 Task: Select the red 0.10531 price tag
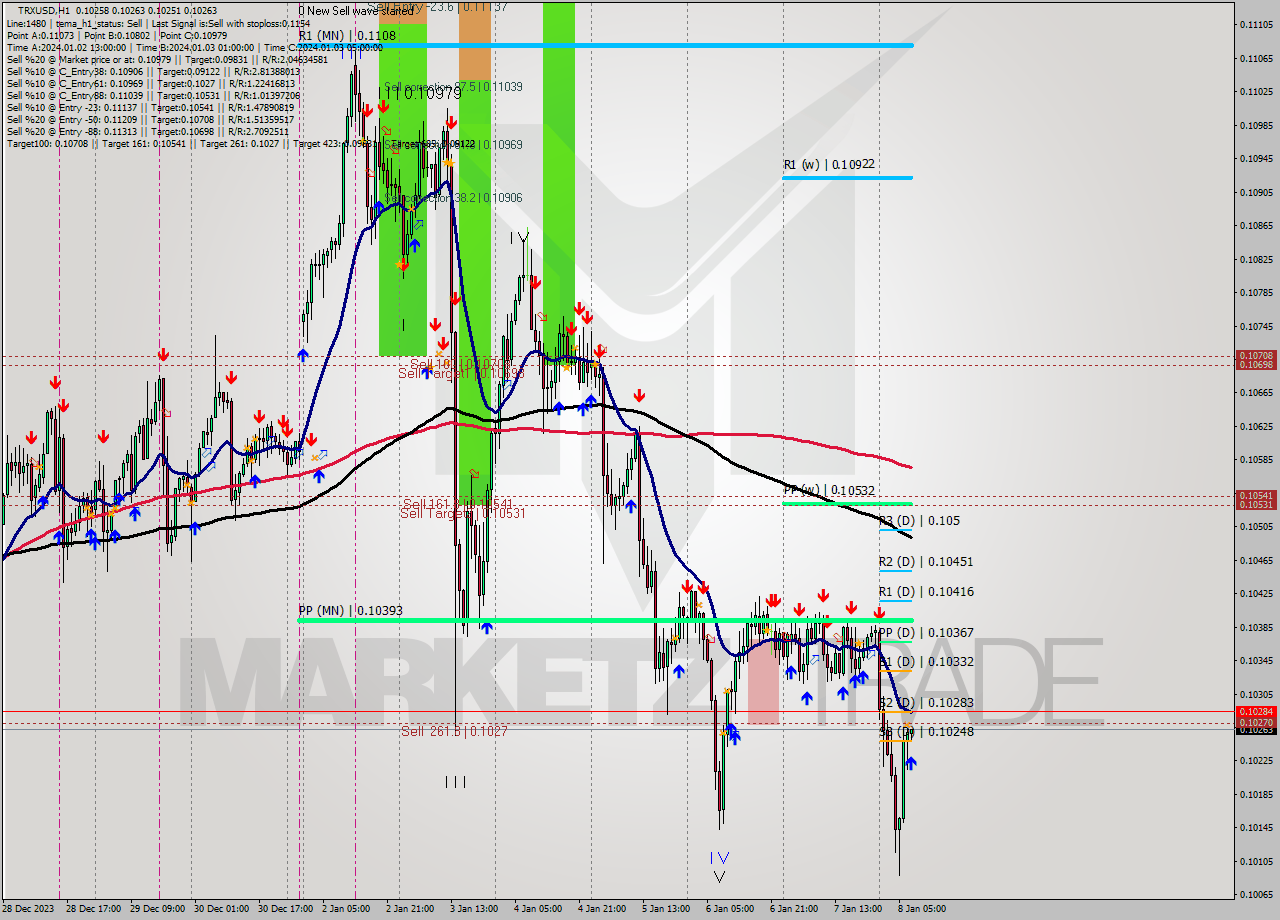[1256, 504]
